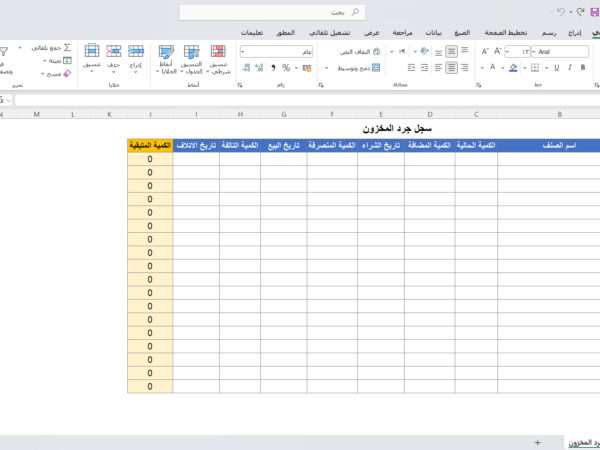Click the add new sheet plus button

tap(537, 441)
